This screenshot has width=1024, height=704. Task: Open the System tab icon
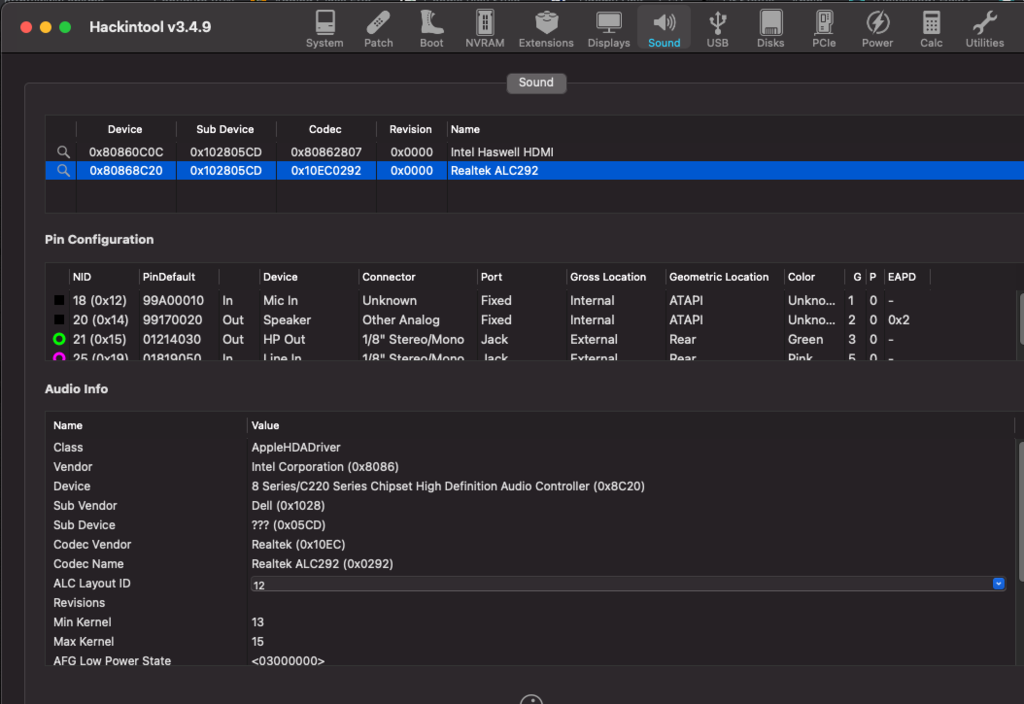click(324, 27)
